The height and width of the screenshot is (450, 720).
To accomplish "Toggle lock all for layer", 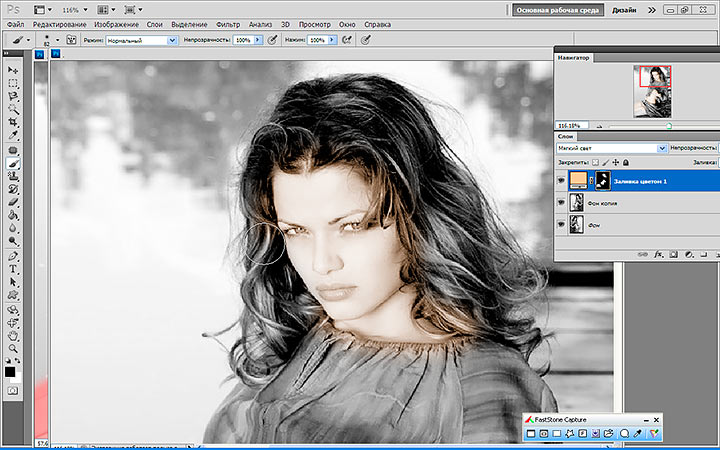I will [626, 162].
